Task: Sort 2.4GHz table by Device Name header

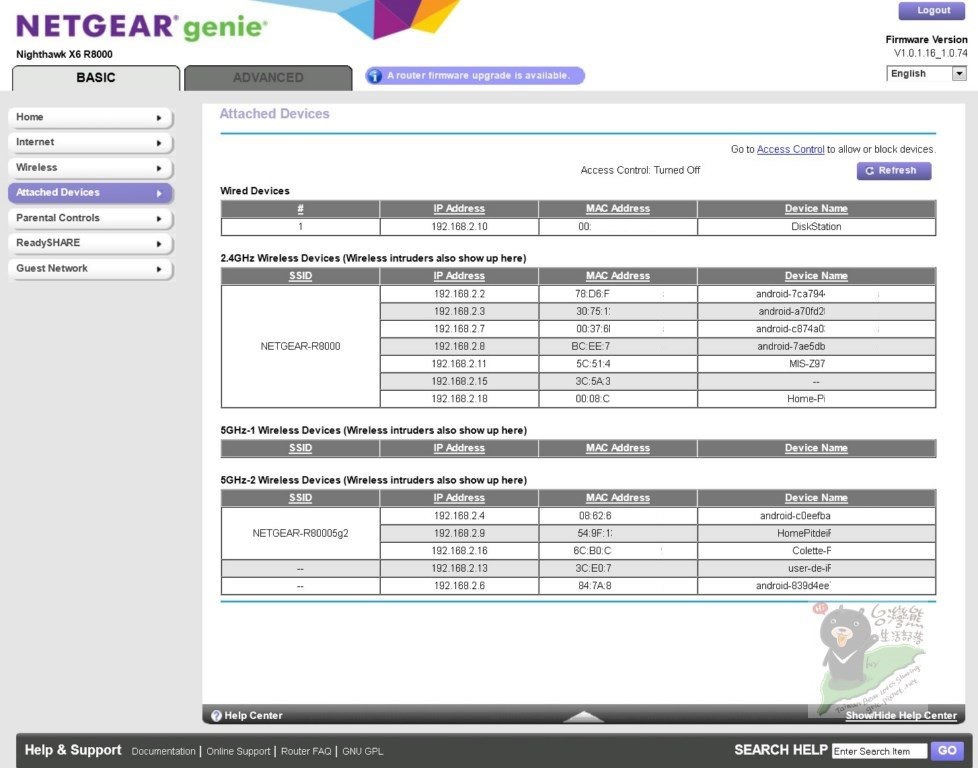Action: (x=816, y=276)
